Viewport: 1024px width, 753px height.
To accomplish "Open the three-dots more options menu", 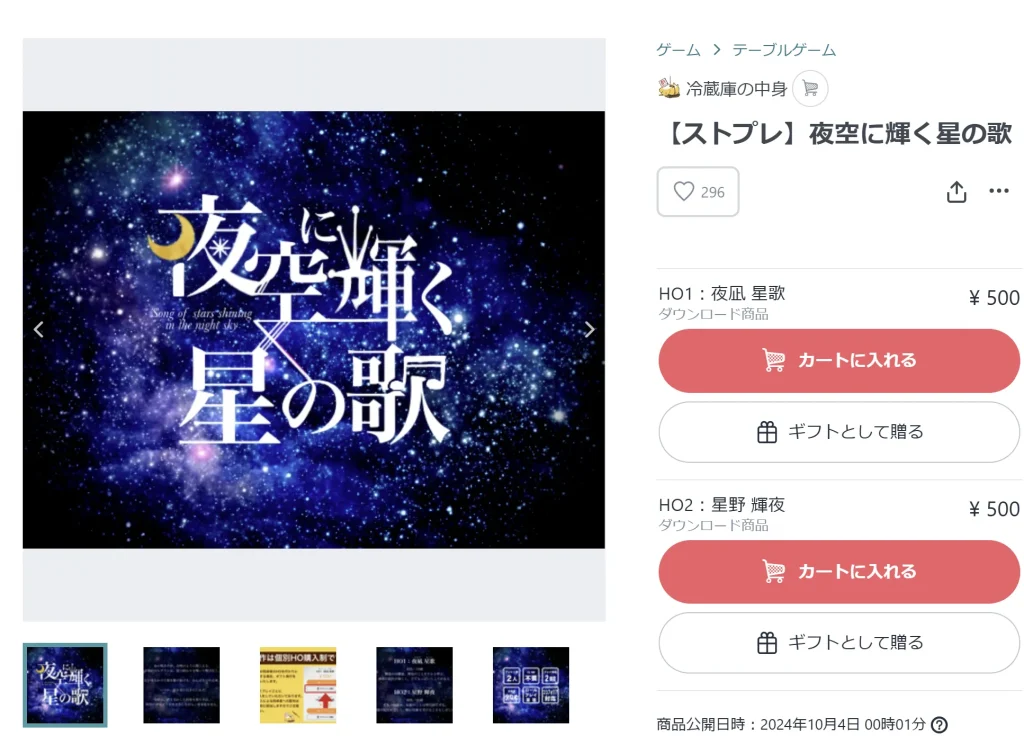I will tap(999, 191).
